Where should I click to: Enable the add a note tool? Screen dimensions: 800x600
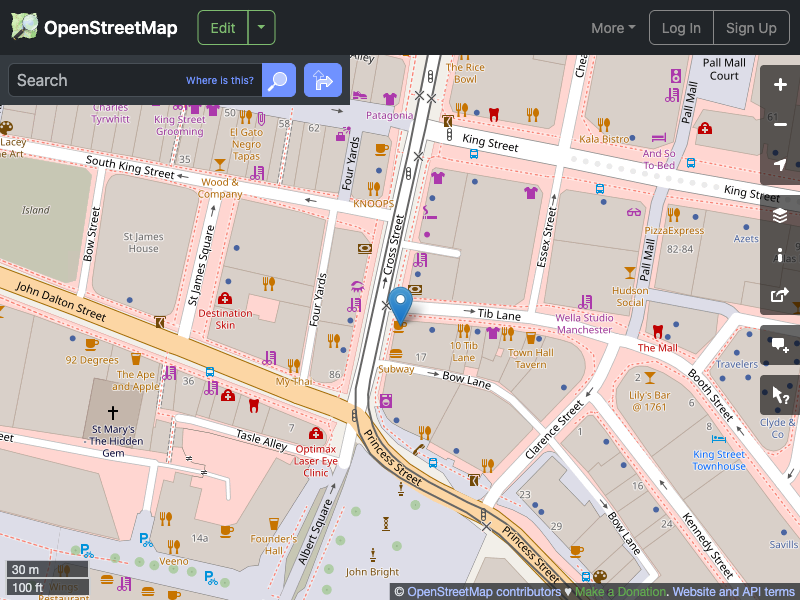pyautogui.click(x=780, y=347)
